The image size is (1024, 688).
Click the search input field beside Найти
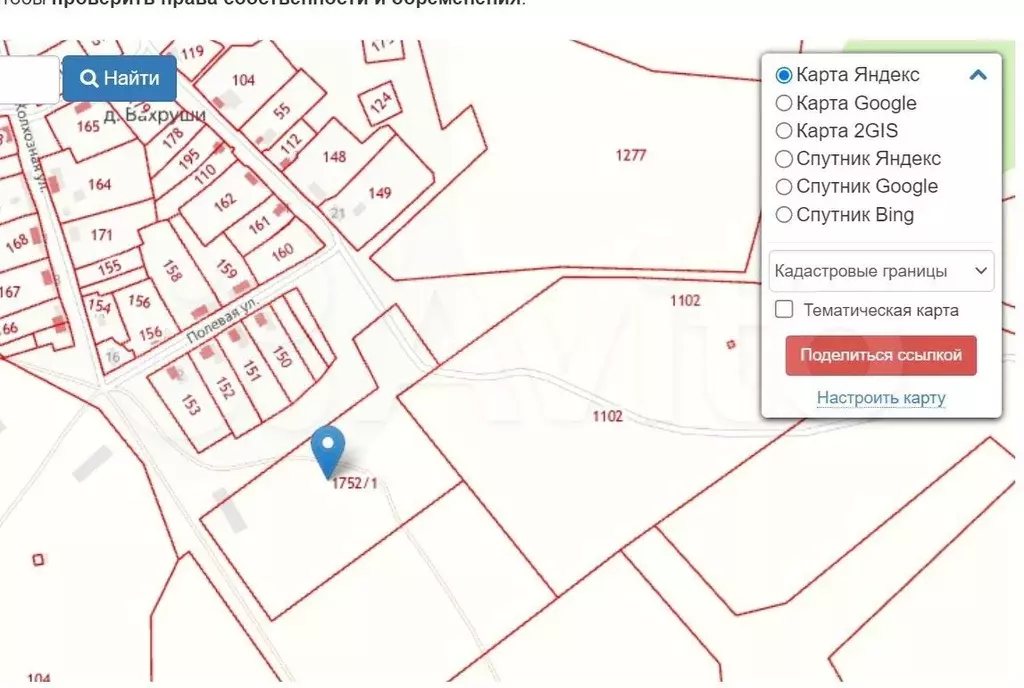point(29,79)
